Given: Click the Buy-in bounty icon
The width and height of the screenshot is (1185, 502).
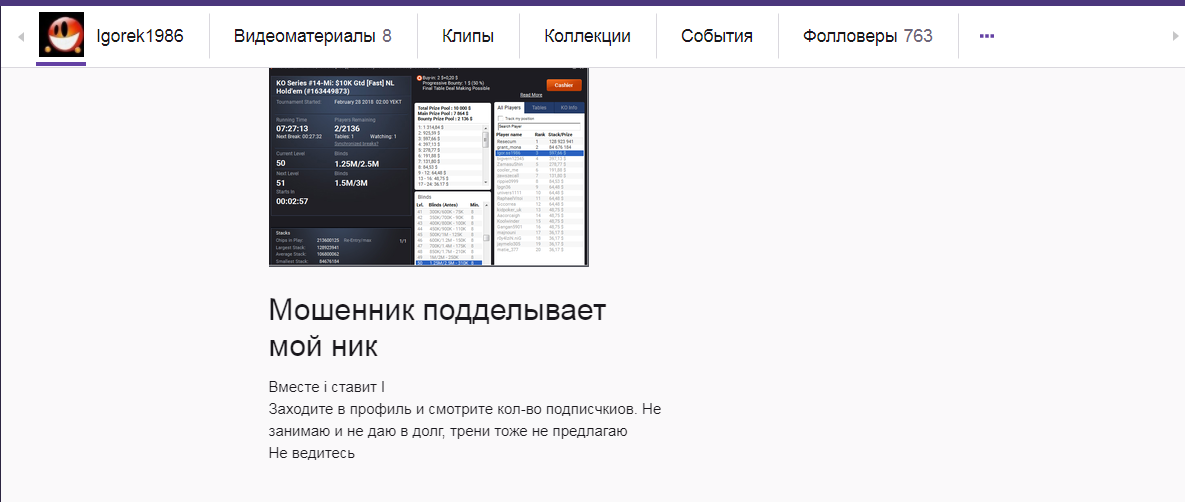Looking at the screenshot, I should [419, 77].
